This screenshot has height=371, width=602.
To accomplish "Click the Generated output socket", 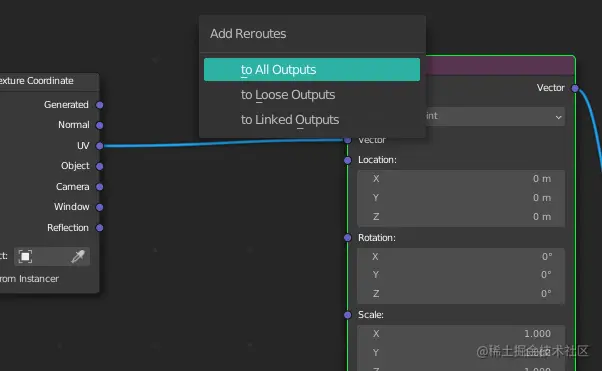I will pyautogui.click(x=99, y=105).
